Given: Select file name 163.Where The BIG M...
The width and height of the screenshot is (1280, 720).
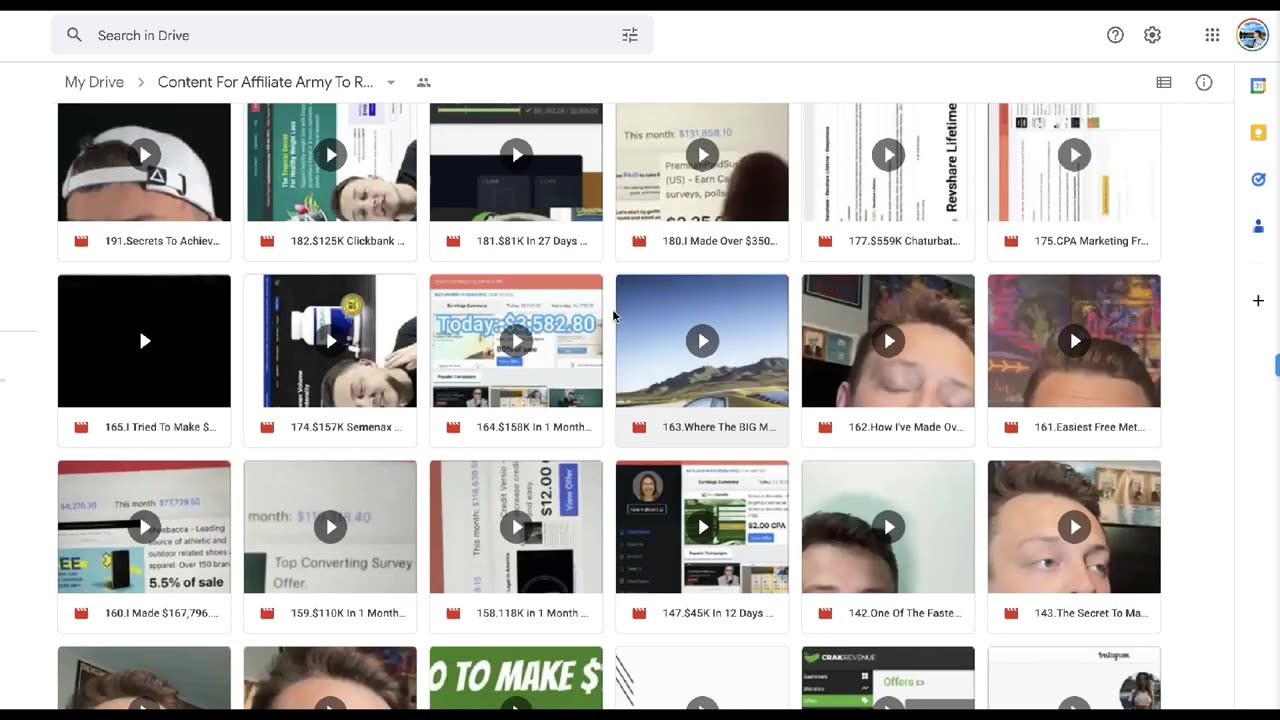Looking at the screenshot, I should tap(719, 427).
